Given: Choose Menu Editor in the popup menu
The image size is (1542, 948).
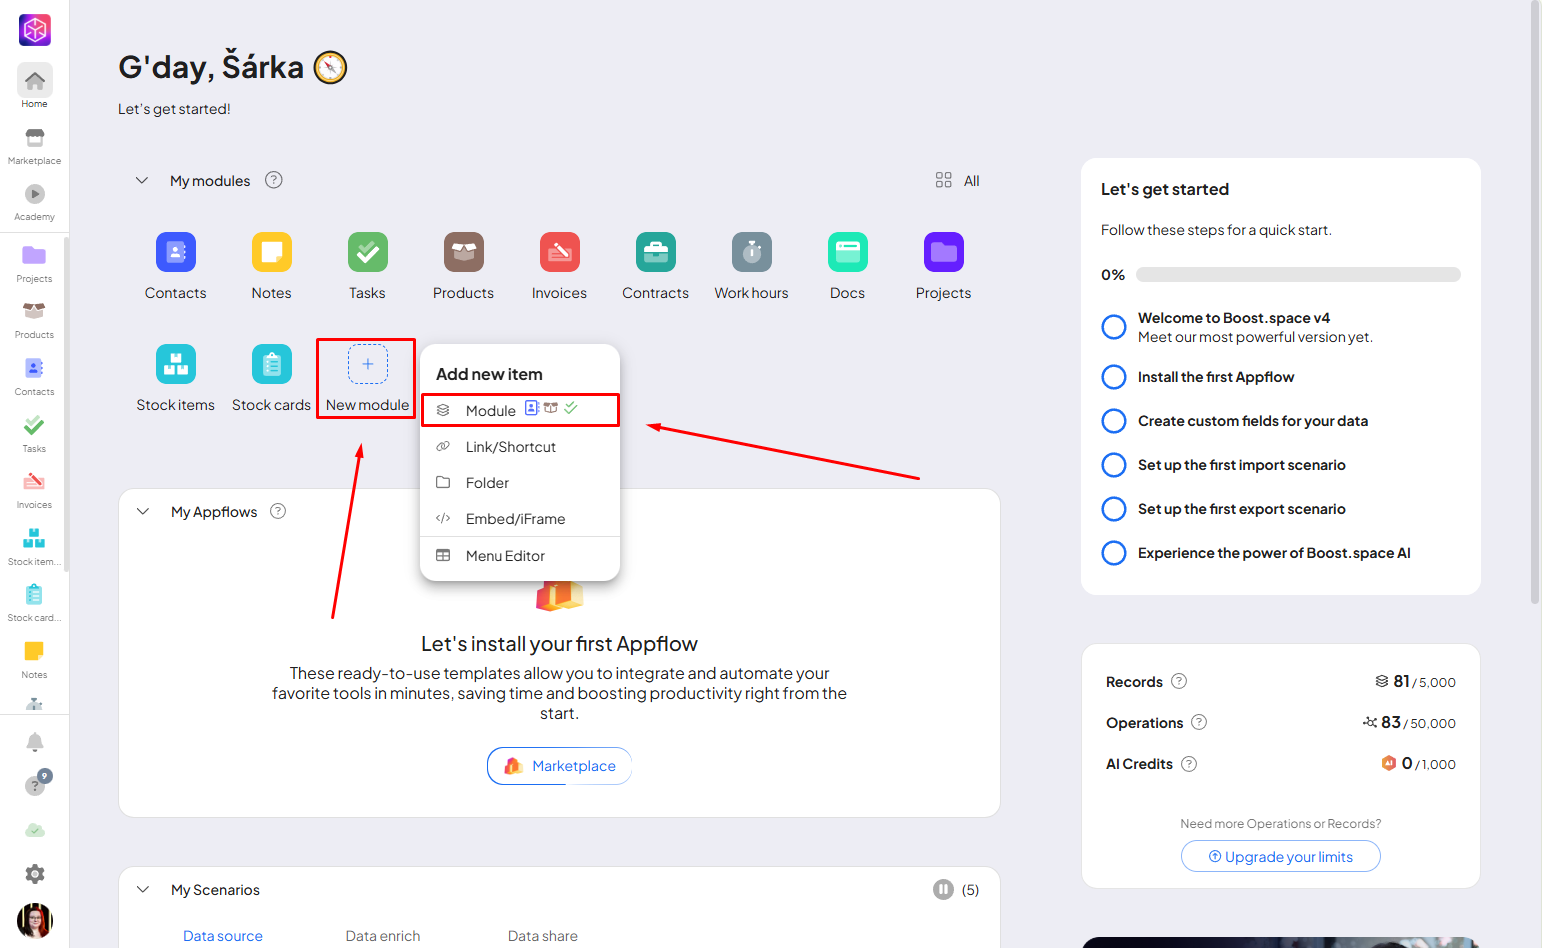Looking at the screenshot, I should (505, 556).
